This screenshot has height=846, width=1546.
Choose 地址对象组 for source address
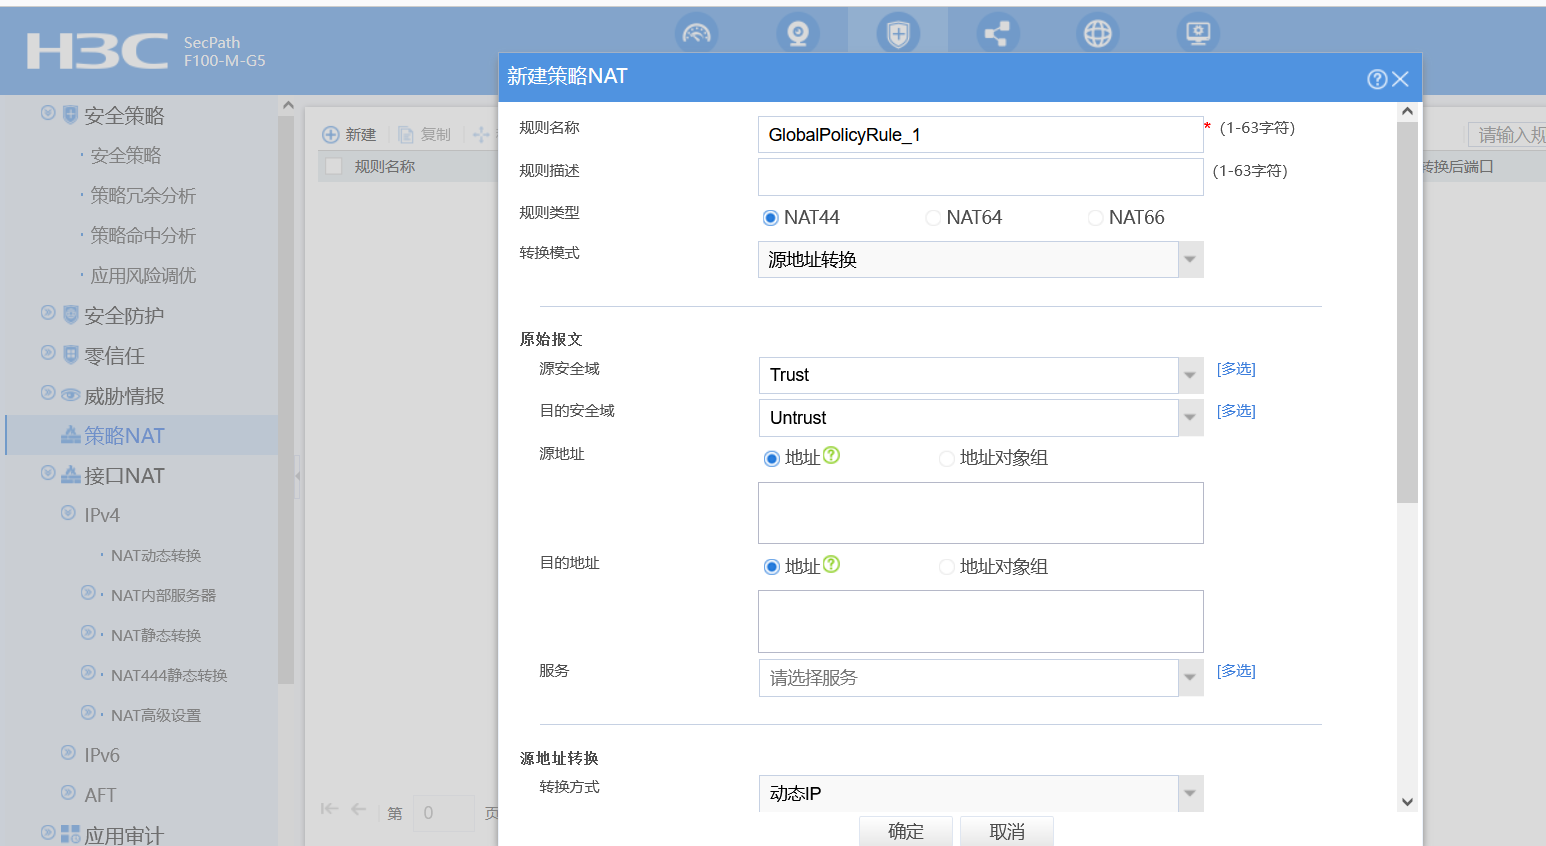point(947,459)
